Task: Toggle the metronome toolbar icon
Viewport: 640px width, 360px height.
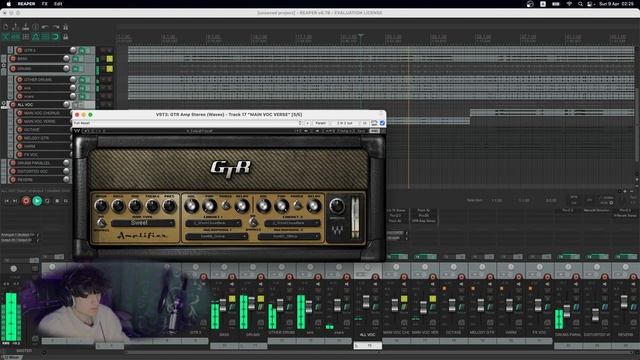Action: tap(65, 27)
